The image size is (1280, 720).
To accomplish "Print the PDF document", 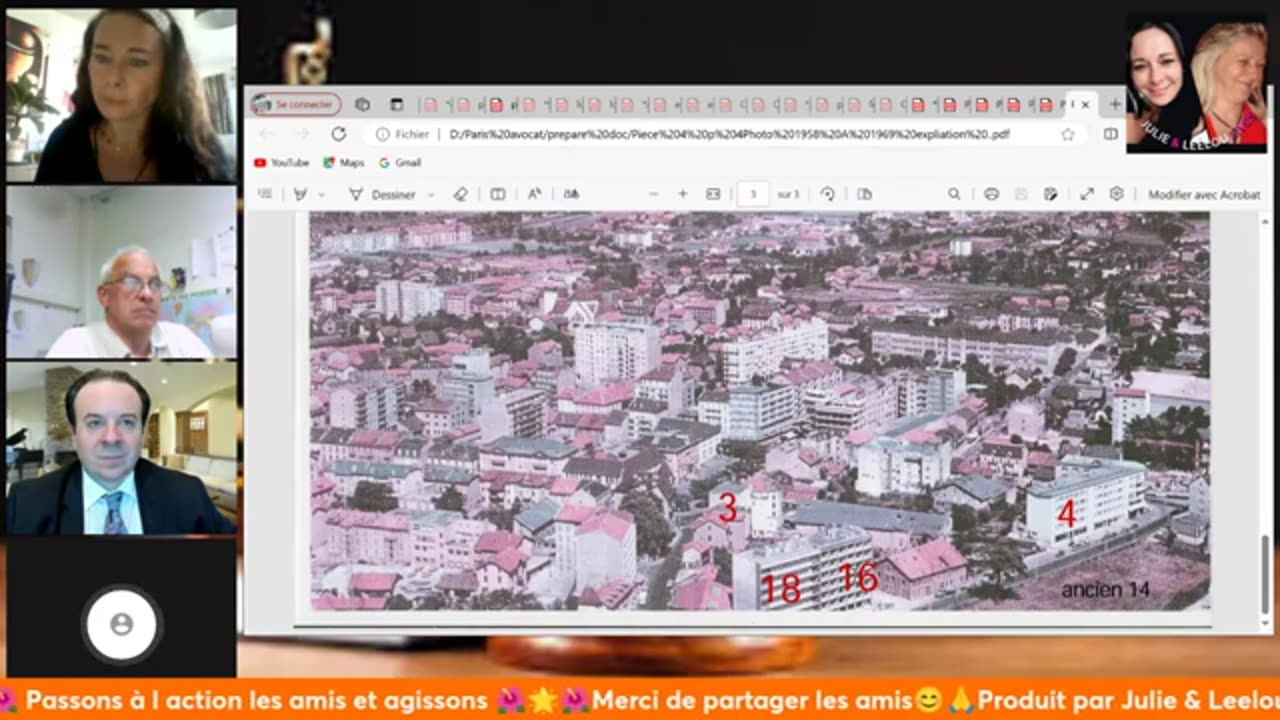I will (x=991, y=194).
